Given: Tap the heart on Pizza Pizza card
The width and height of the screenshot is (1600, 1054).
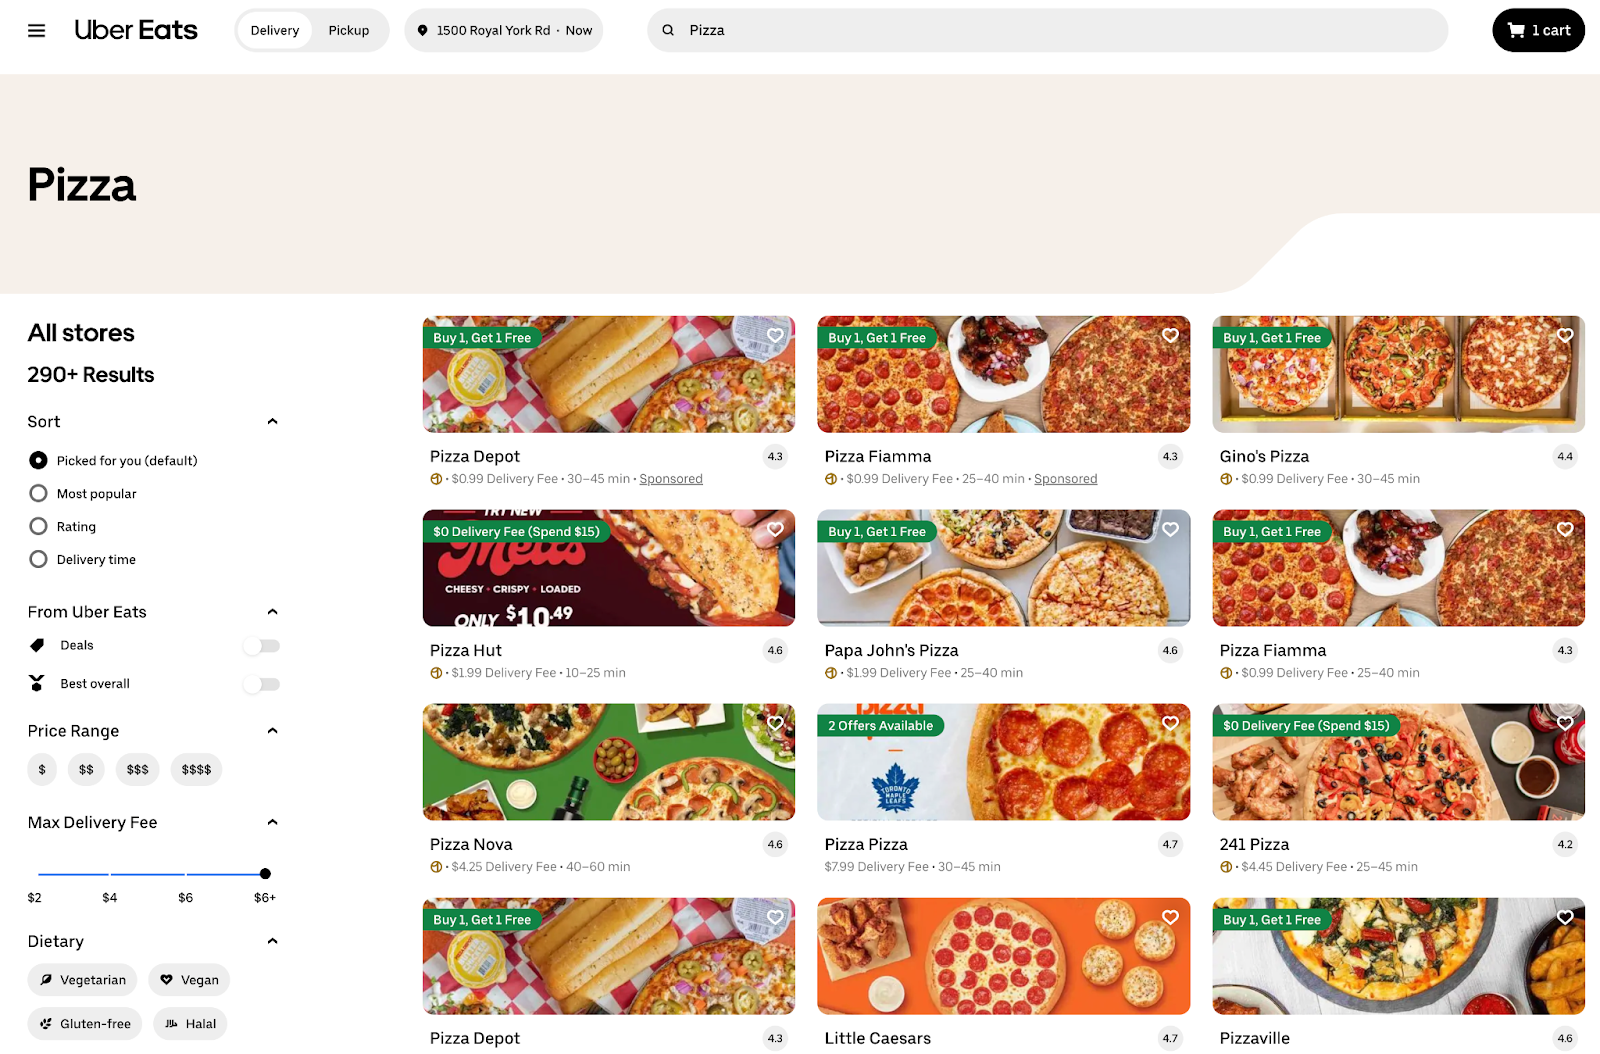Looking at the screenshot, I should pos(1170,724).
